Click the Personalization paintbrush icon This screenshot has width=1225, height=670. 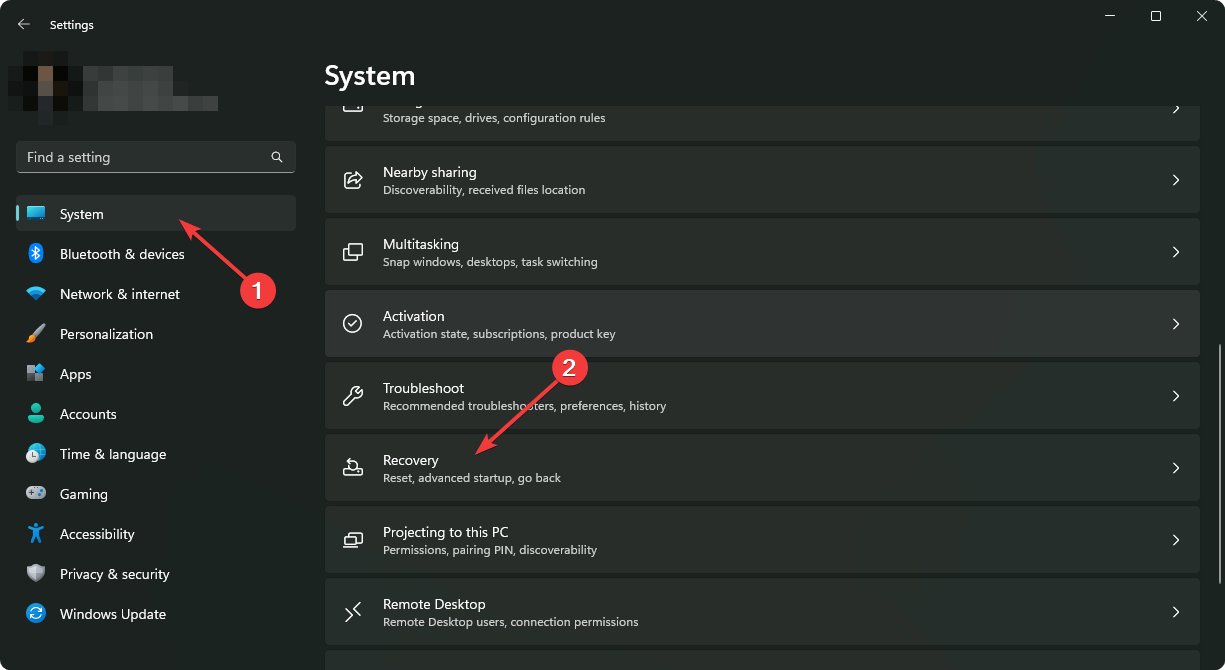point(36,334)
